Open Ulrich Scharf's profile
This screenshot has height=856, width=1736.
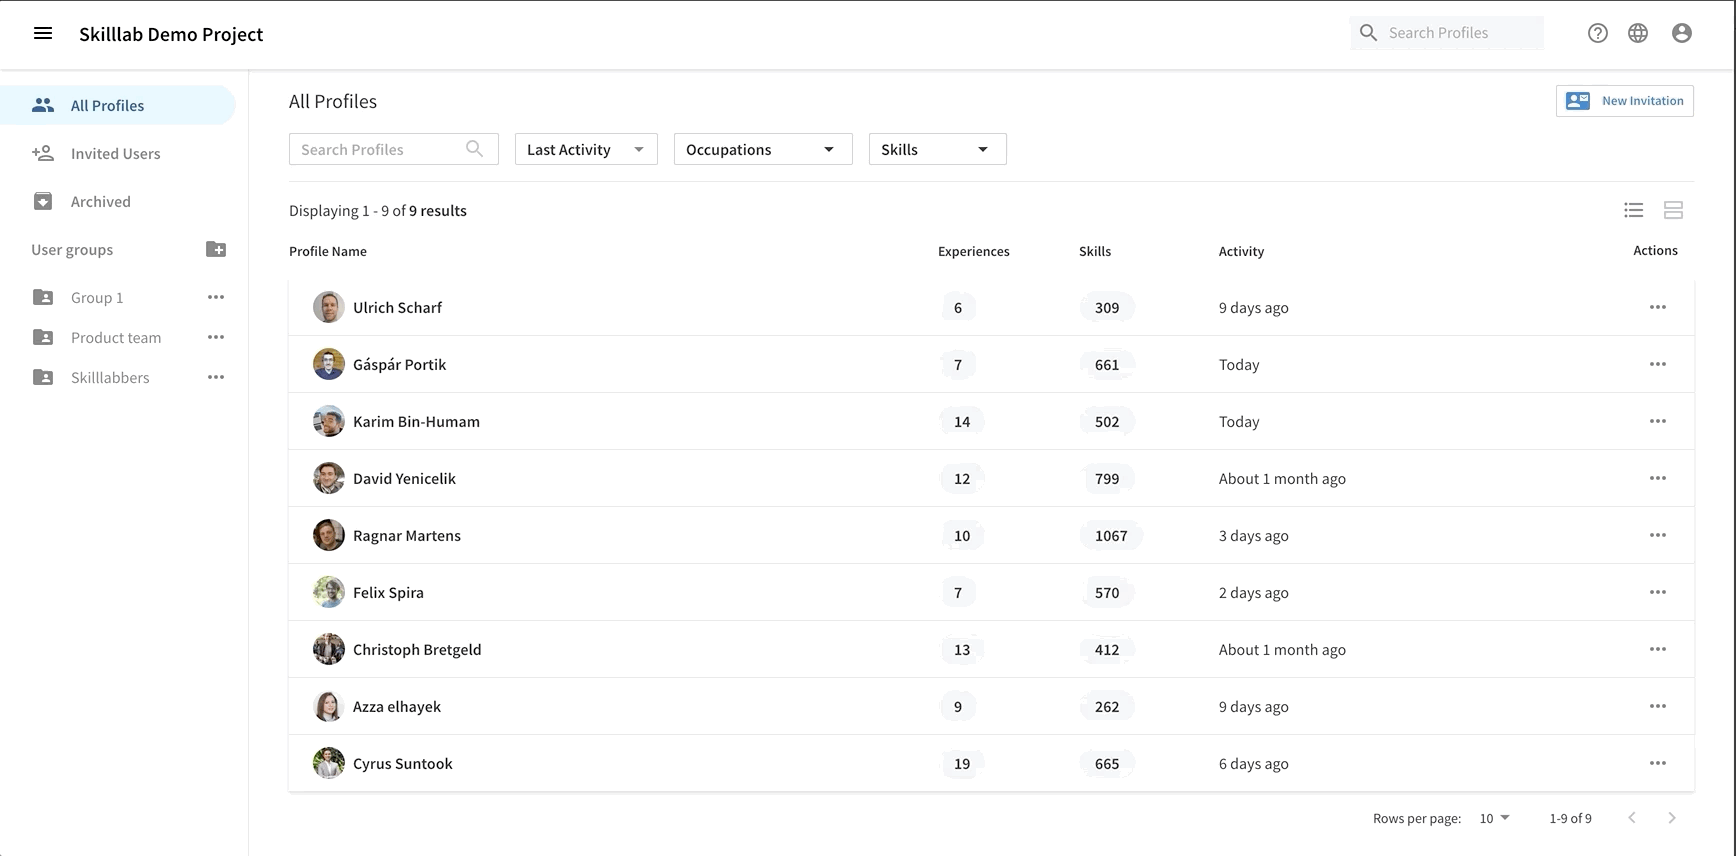tap(397, 307)
